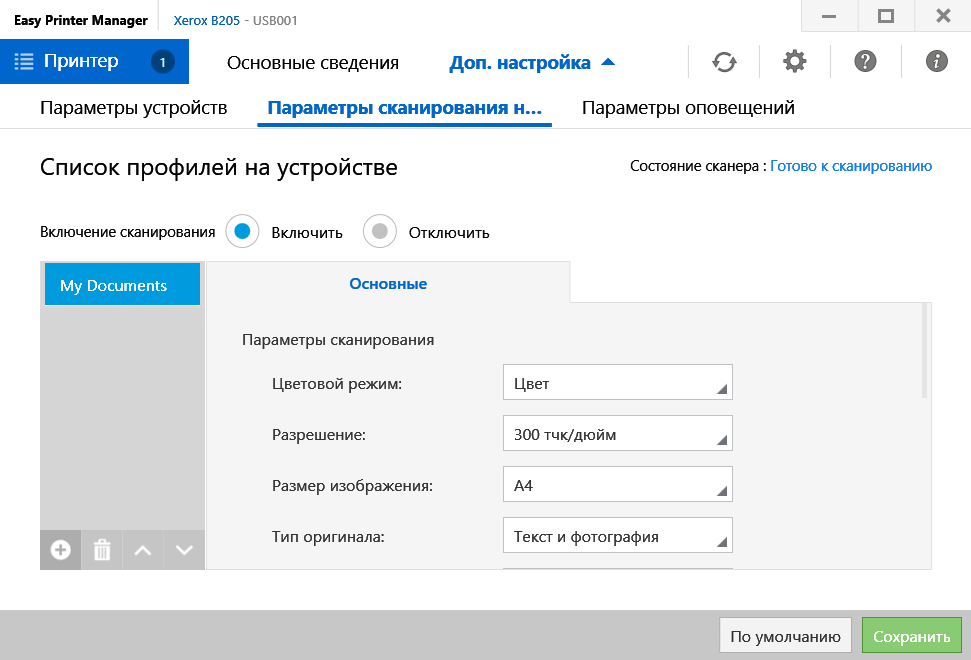Show program info with the info icon
This screenshot has height=660, width=971.
[x=937, y=62]
